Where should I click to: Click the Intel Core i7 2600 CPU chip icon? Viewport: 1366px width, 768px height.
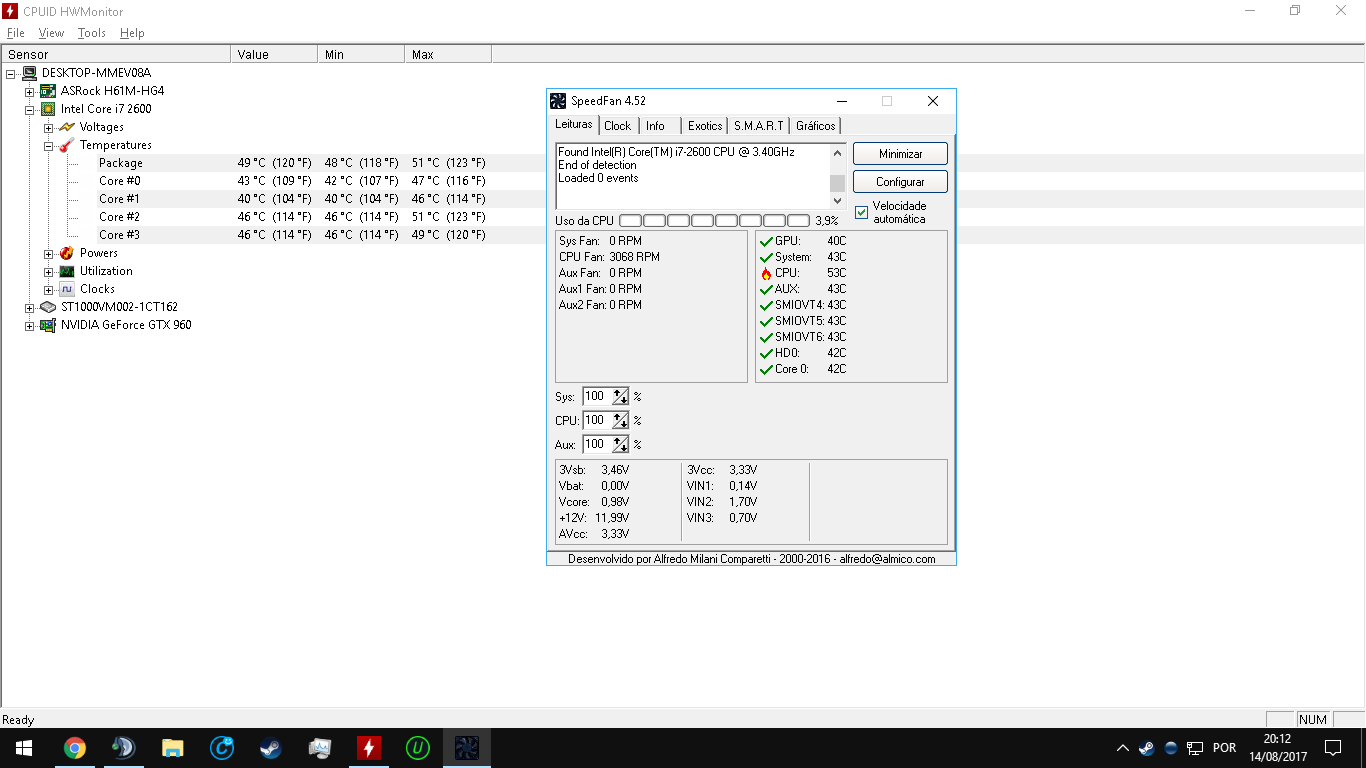pyautogui.click(x=48, y=109)
